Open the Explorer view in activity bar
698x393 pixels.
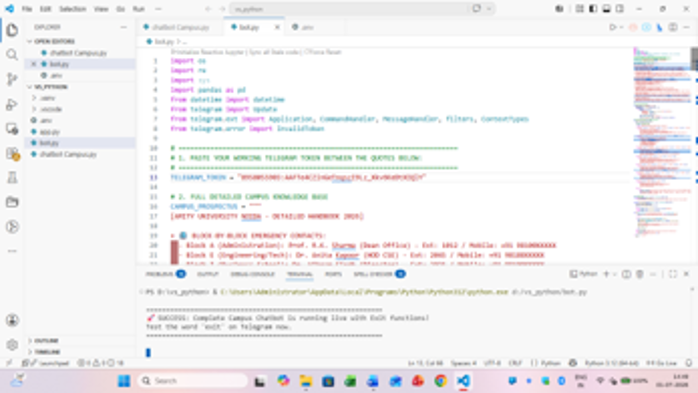(12, 30)
